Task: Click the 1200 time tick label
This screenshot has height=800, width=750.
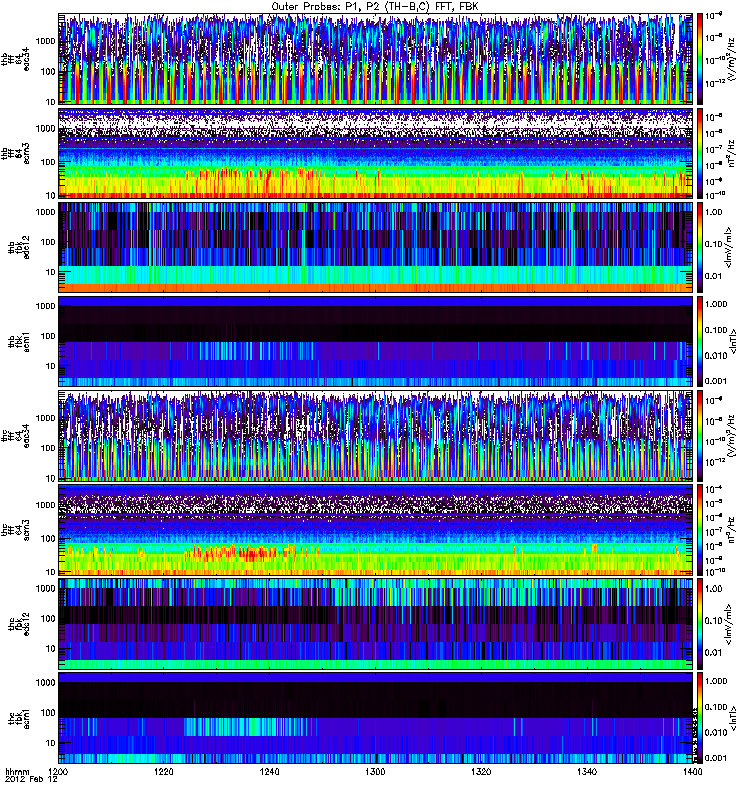Action: (x=60, y=774)
